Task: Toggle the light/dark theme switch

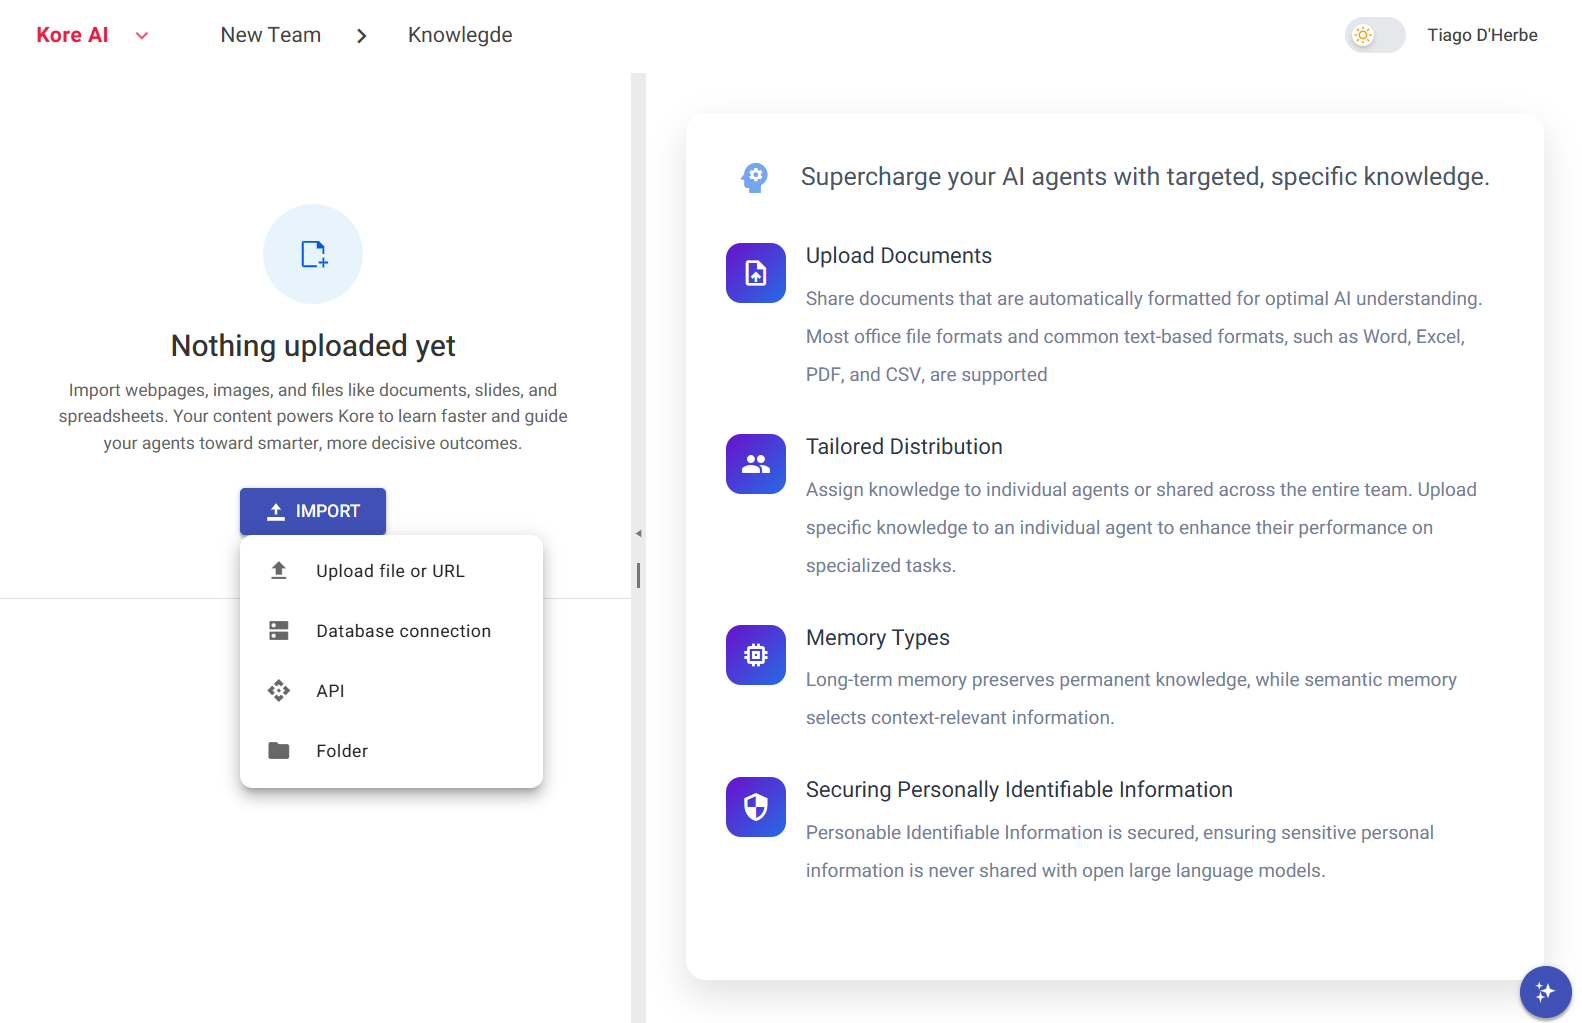Action: tap(1374, 35)
